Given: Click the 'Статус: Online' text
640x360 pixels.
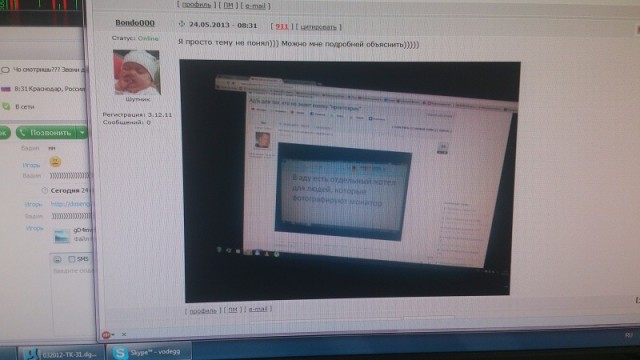Looking at the screenshot, I should 135,38.
